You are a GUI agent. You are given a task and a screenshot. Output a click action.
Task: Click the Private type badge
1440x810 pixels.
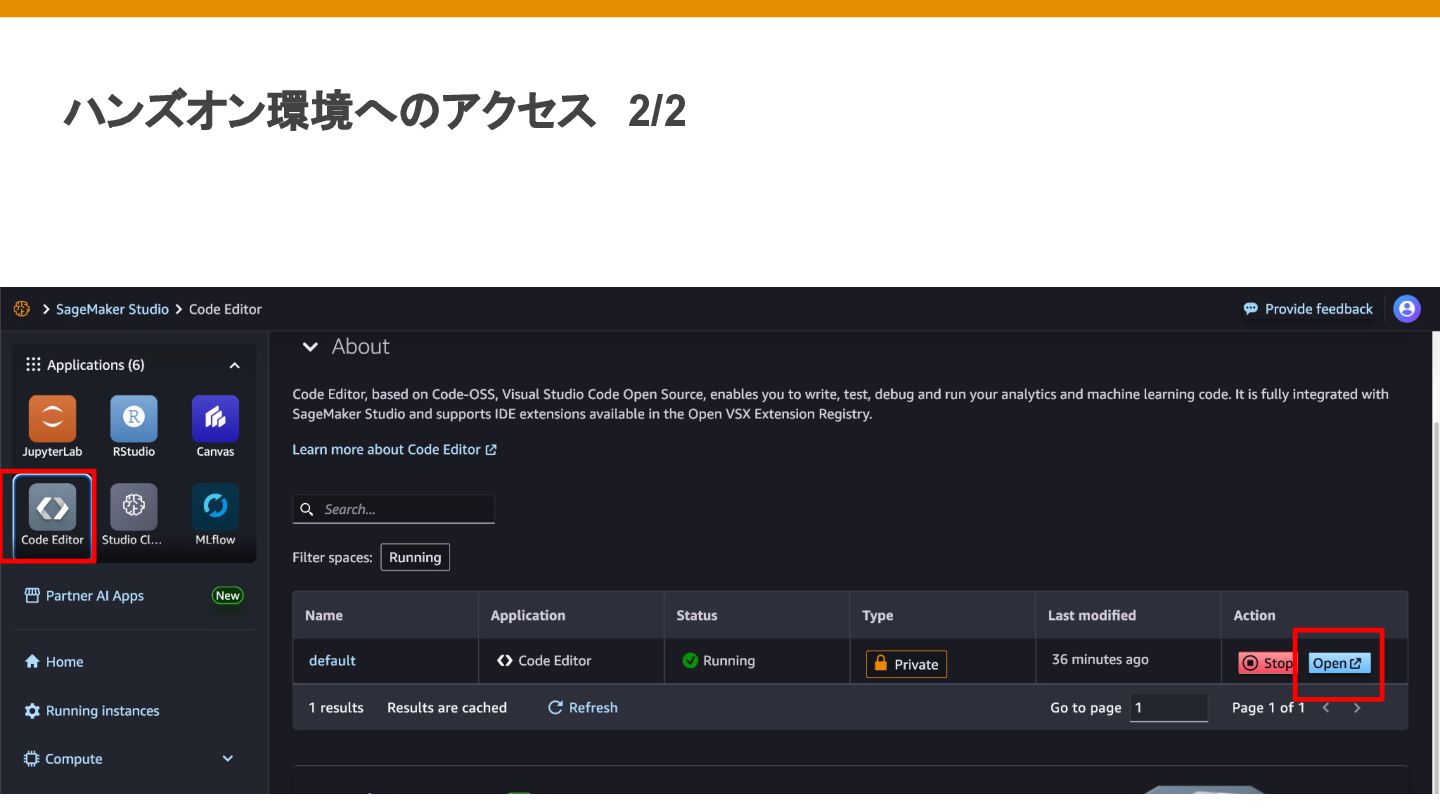(906, 664)
